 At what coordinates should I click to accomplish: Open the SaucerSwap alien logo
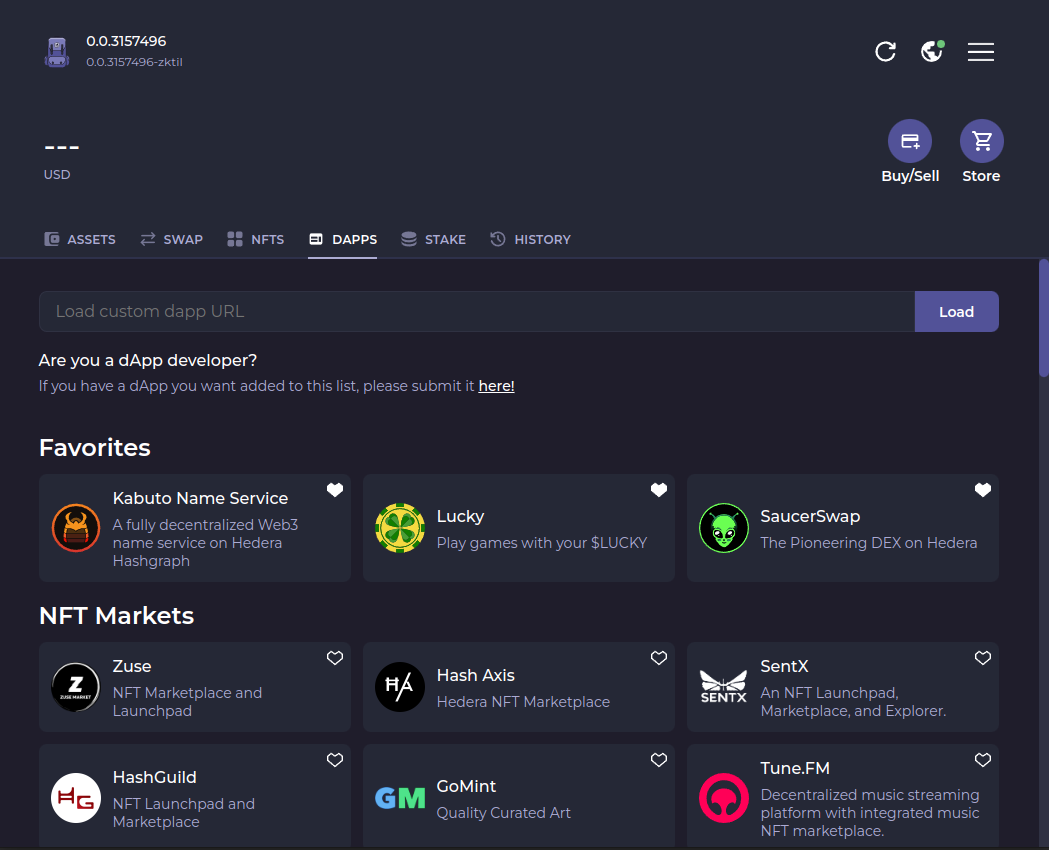pyautogui.click(x=723, y=528)
